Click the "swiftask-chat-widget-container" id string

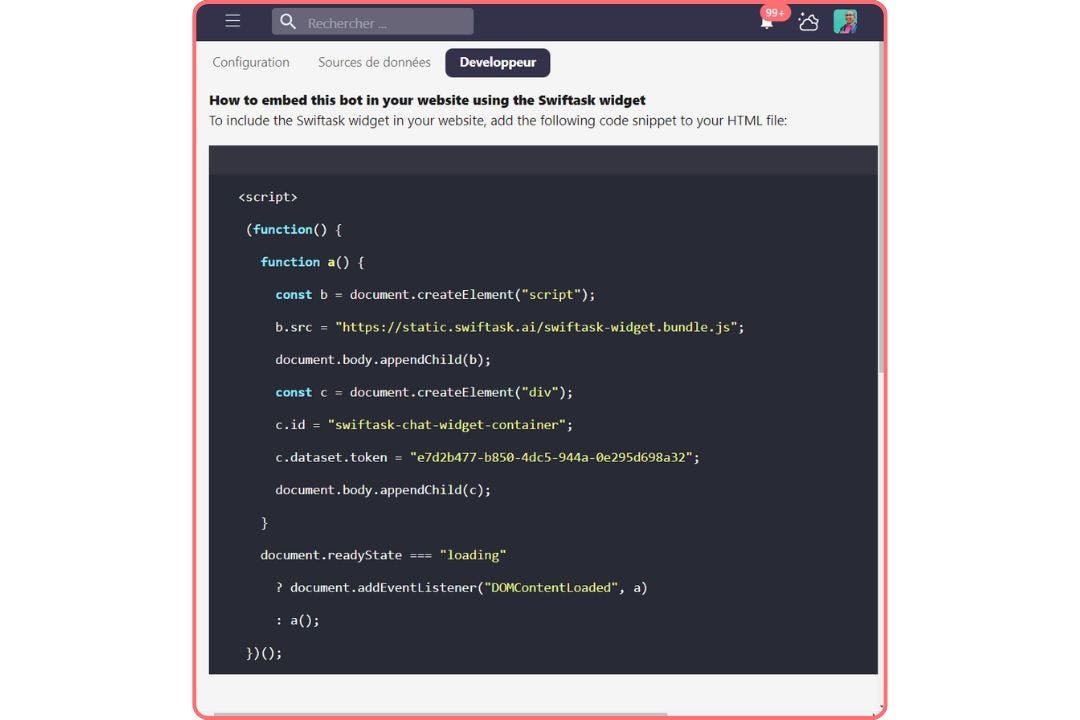coord(447,424)
